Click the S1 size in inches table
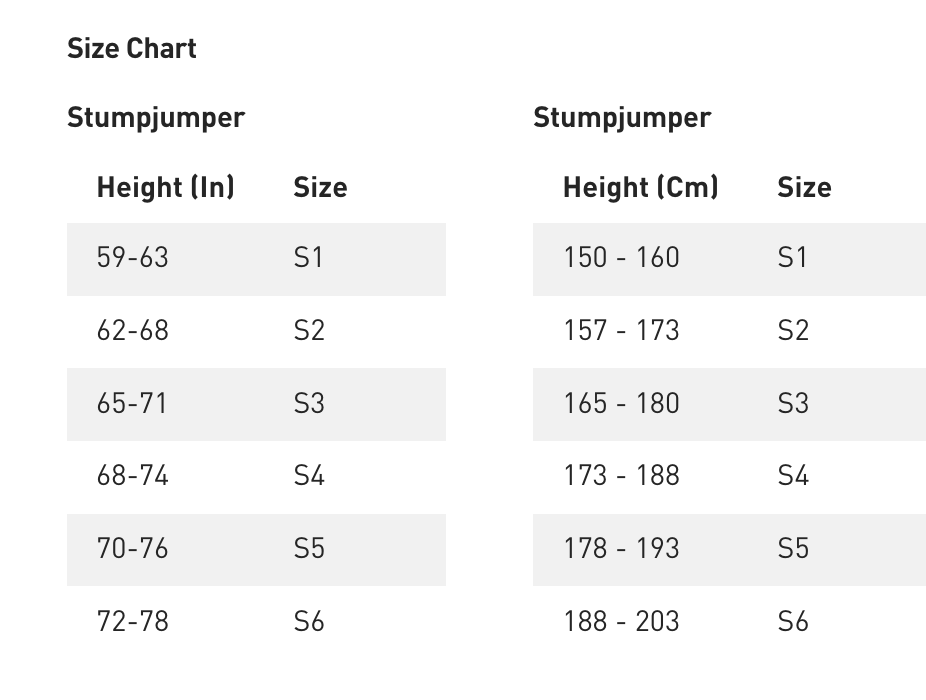 [x=308, y=258]
